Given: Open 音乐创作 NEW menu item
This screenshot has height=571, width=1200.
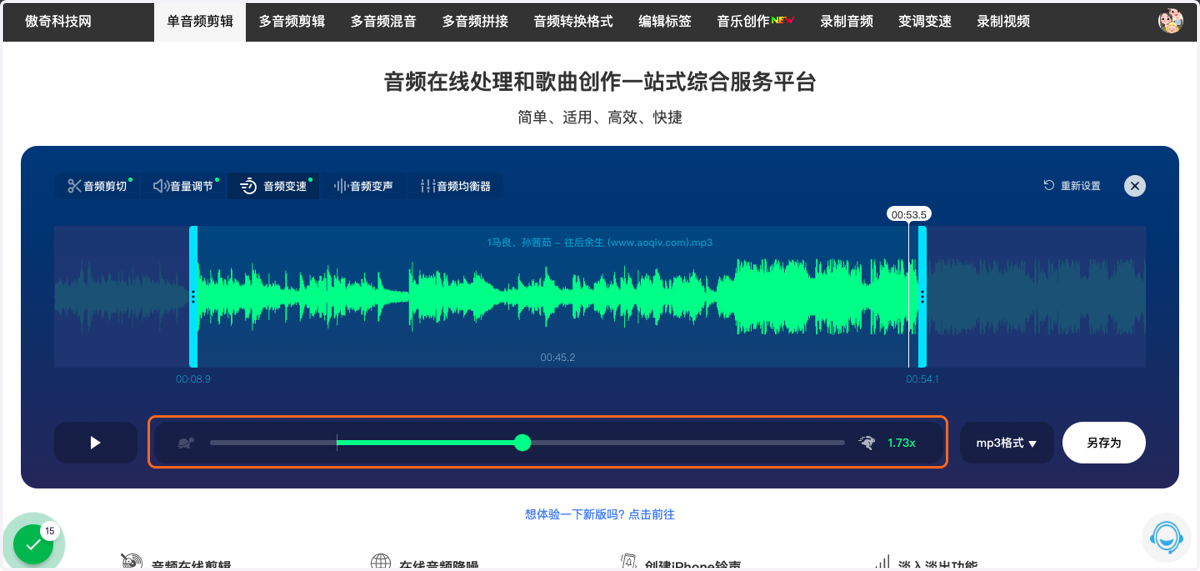Looking at the screenshot, I should coord(755,21).
